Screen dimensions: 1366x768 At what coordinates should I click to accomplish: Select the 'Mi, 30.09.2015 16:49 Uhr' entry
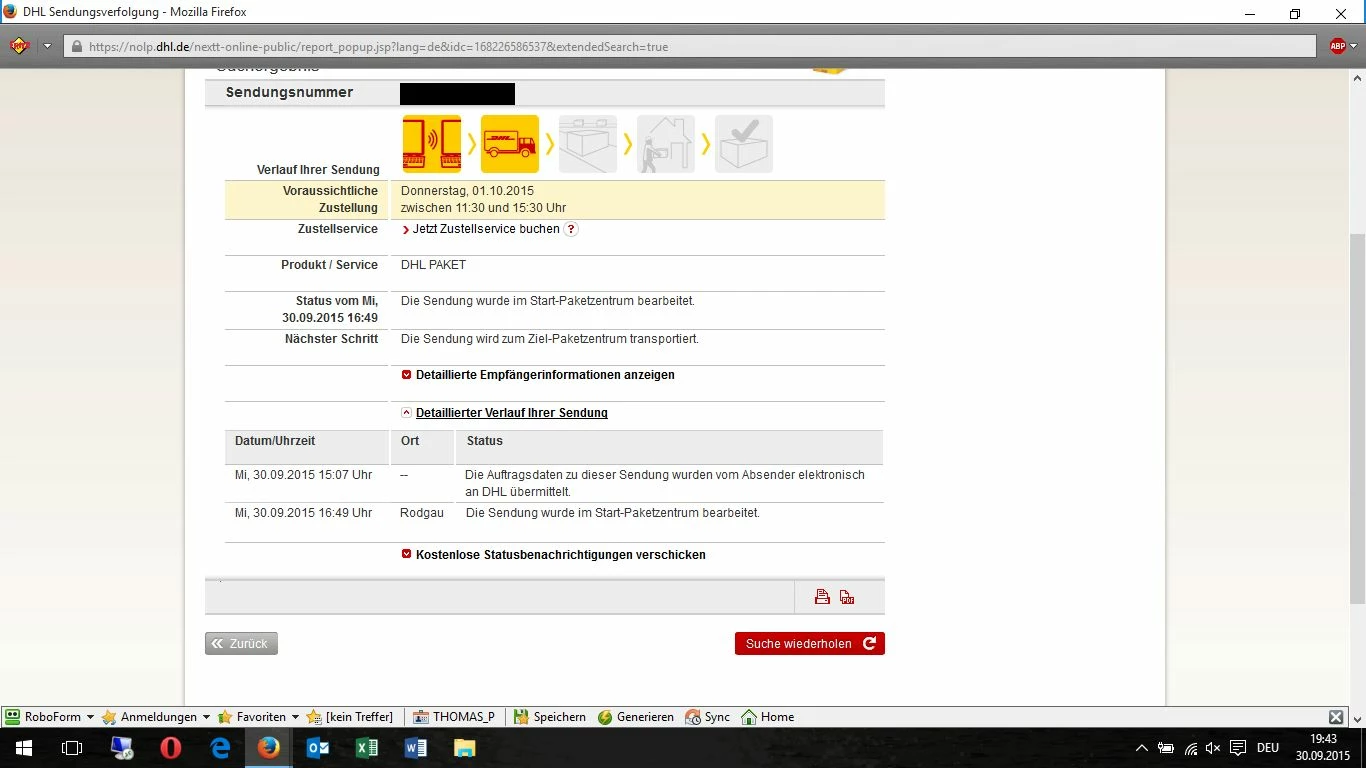point(303,513)
